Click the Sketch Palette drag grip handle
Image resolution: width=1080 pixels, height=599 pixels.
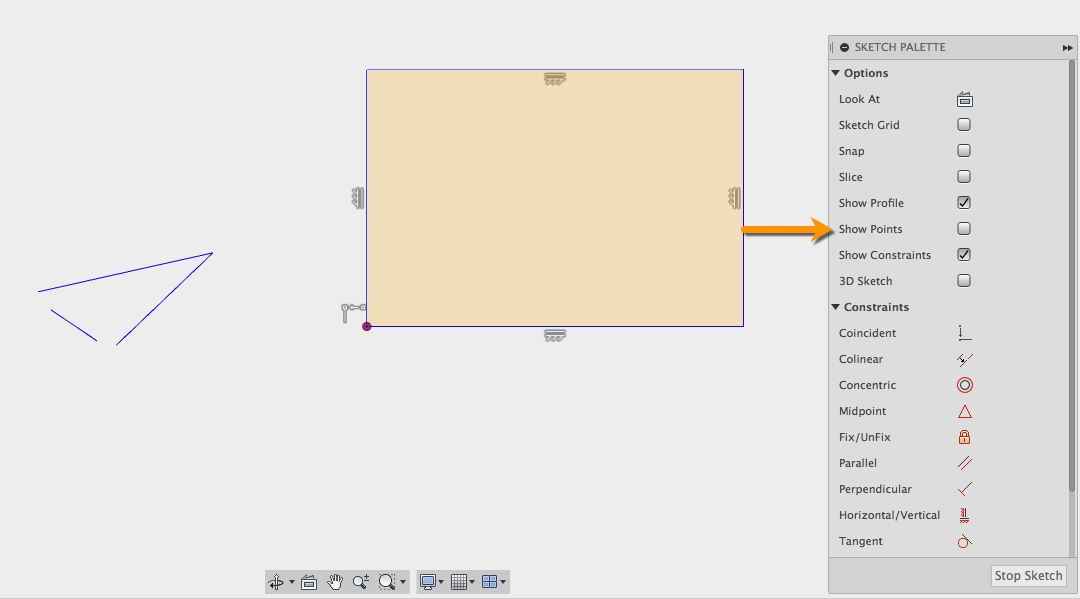(831, 48)
